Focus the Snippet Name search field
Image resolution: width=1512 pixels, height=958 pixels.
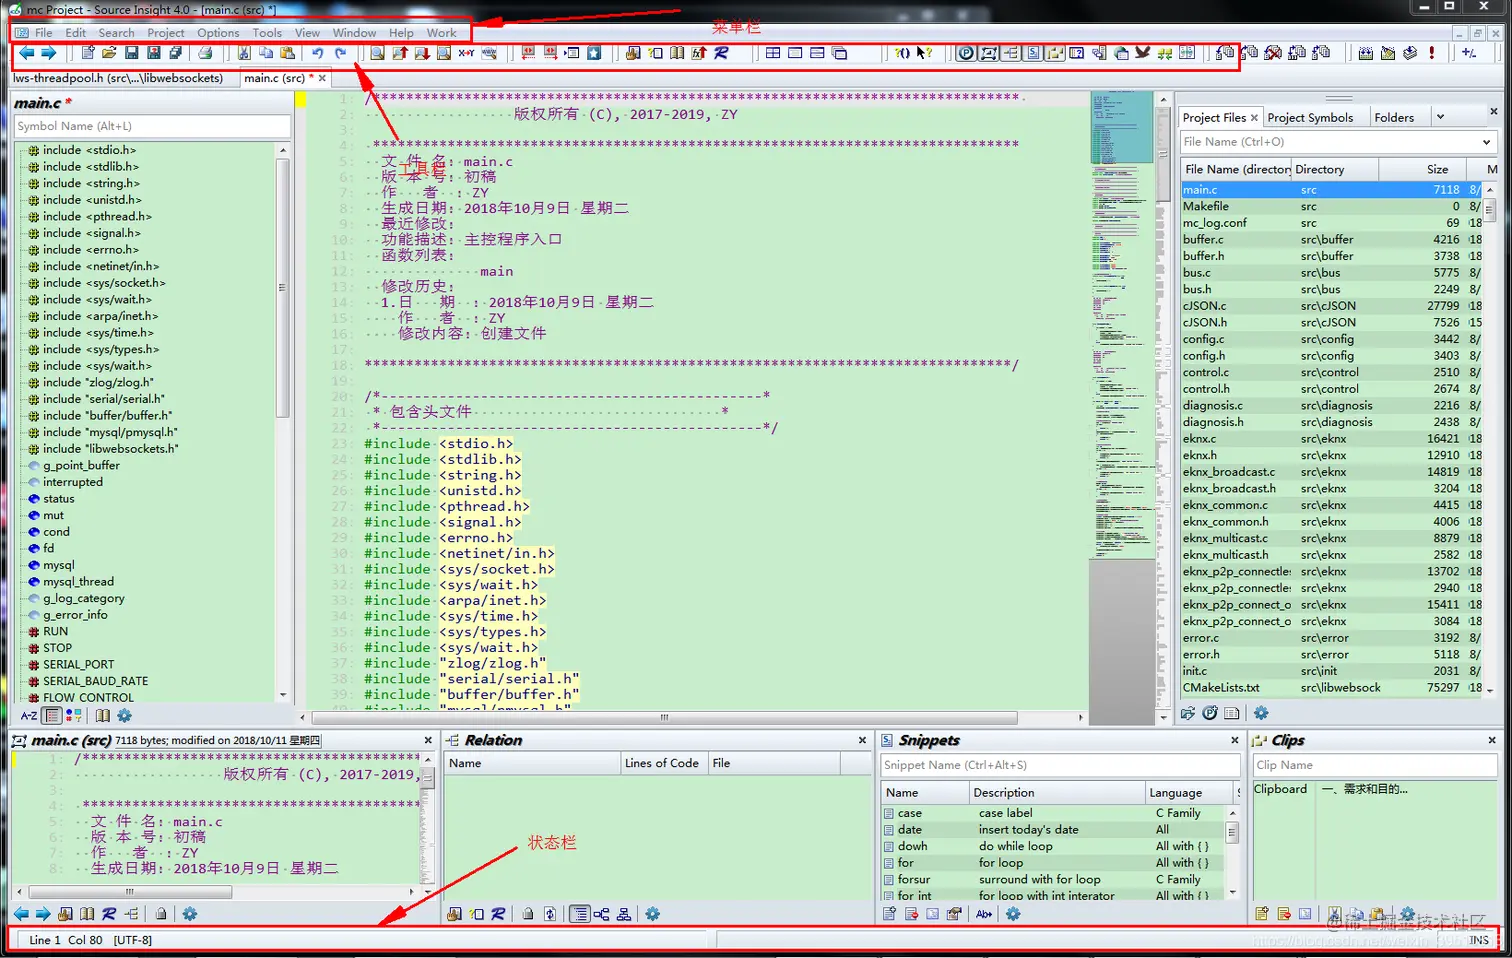pyautogui.click(x=1060, y=765)
